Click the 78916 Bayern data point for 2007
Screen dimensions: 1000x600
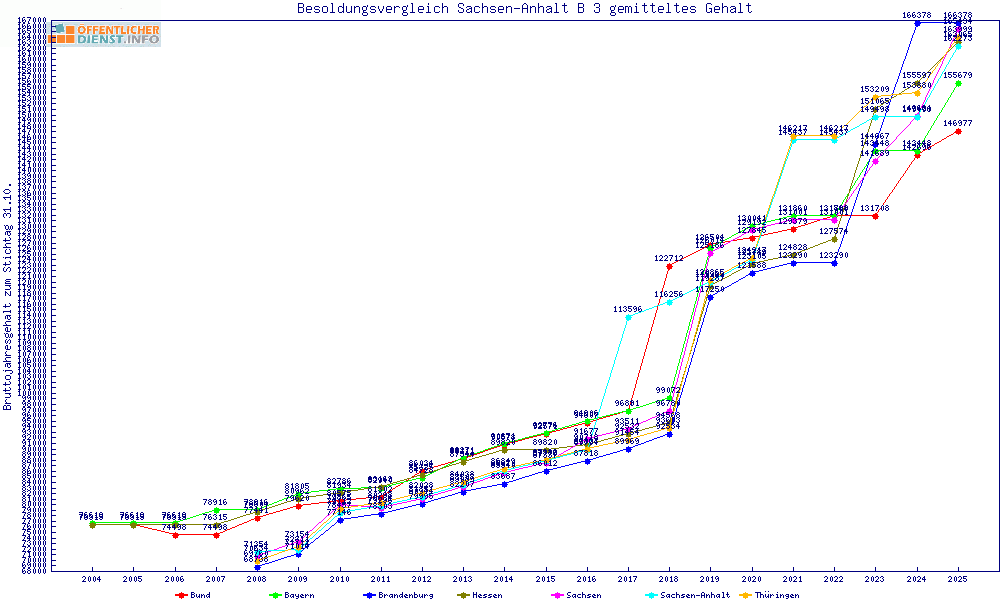215,511
